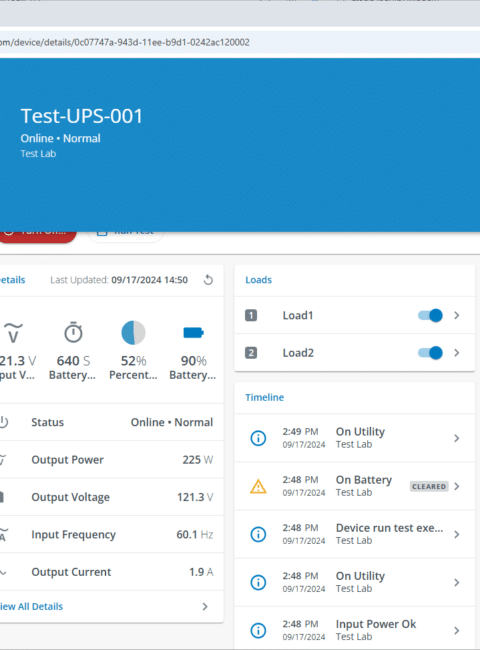The image size is (480, 650).
Task: Click the Load2 label text
Action: (x=298, y=353)
